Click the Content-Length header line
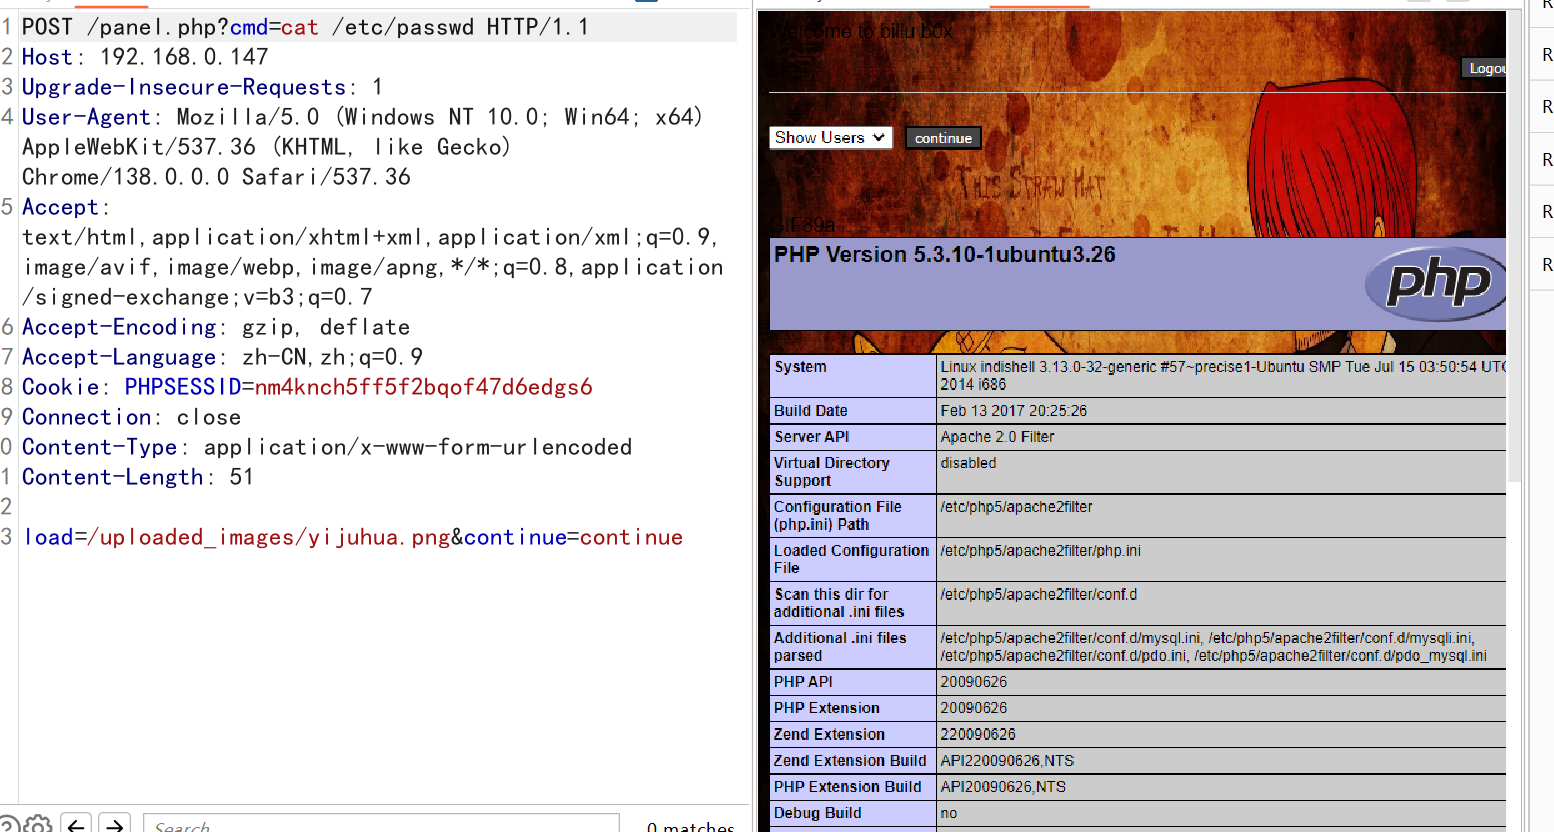1554x832 pixels. pos(138,477)
